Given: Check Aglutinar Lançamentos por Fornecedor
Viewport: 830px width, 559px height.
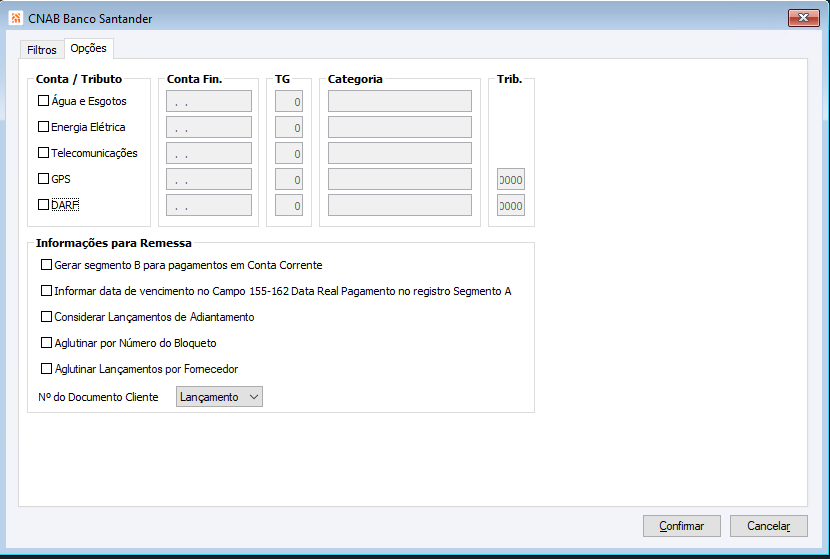Looking at the screenshot, I should [47, 368].
